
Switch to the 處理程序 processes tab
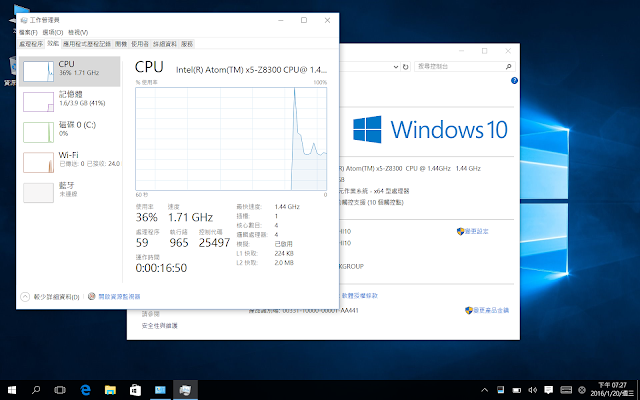pyautogui.click(x=31, y=44)
